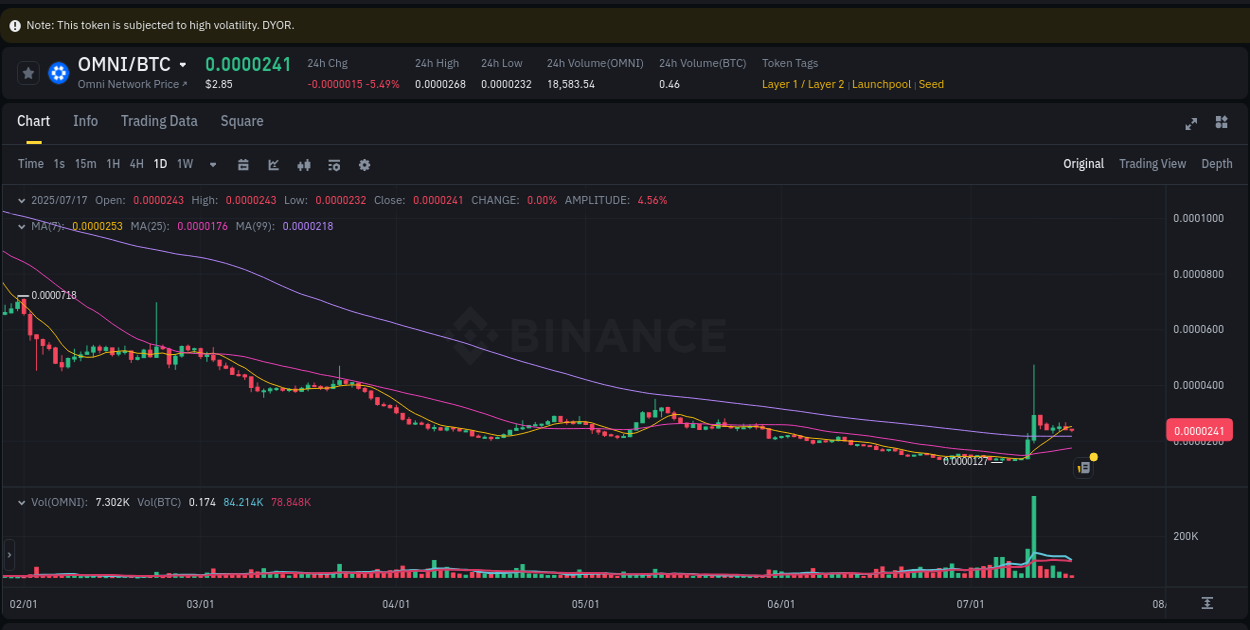Click the current price label 0.0000241
This screenshot has height=630, width=1250.
pos(1199,430)
